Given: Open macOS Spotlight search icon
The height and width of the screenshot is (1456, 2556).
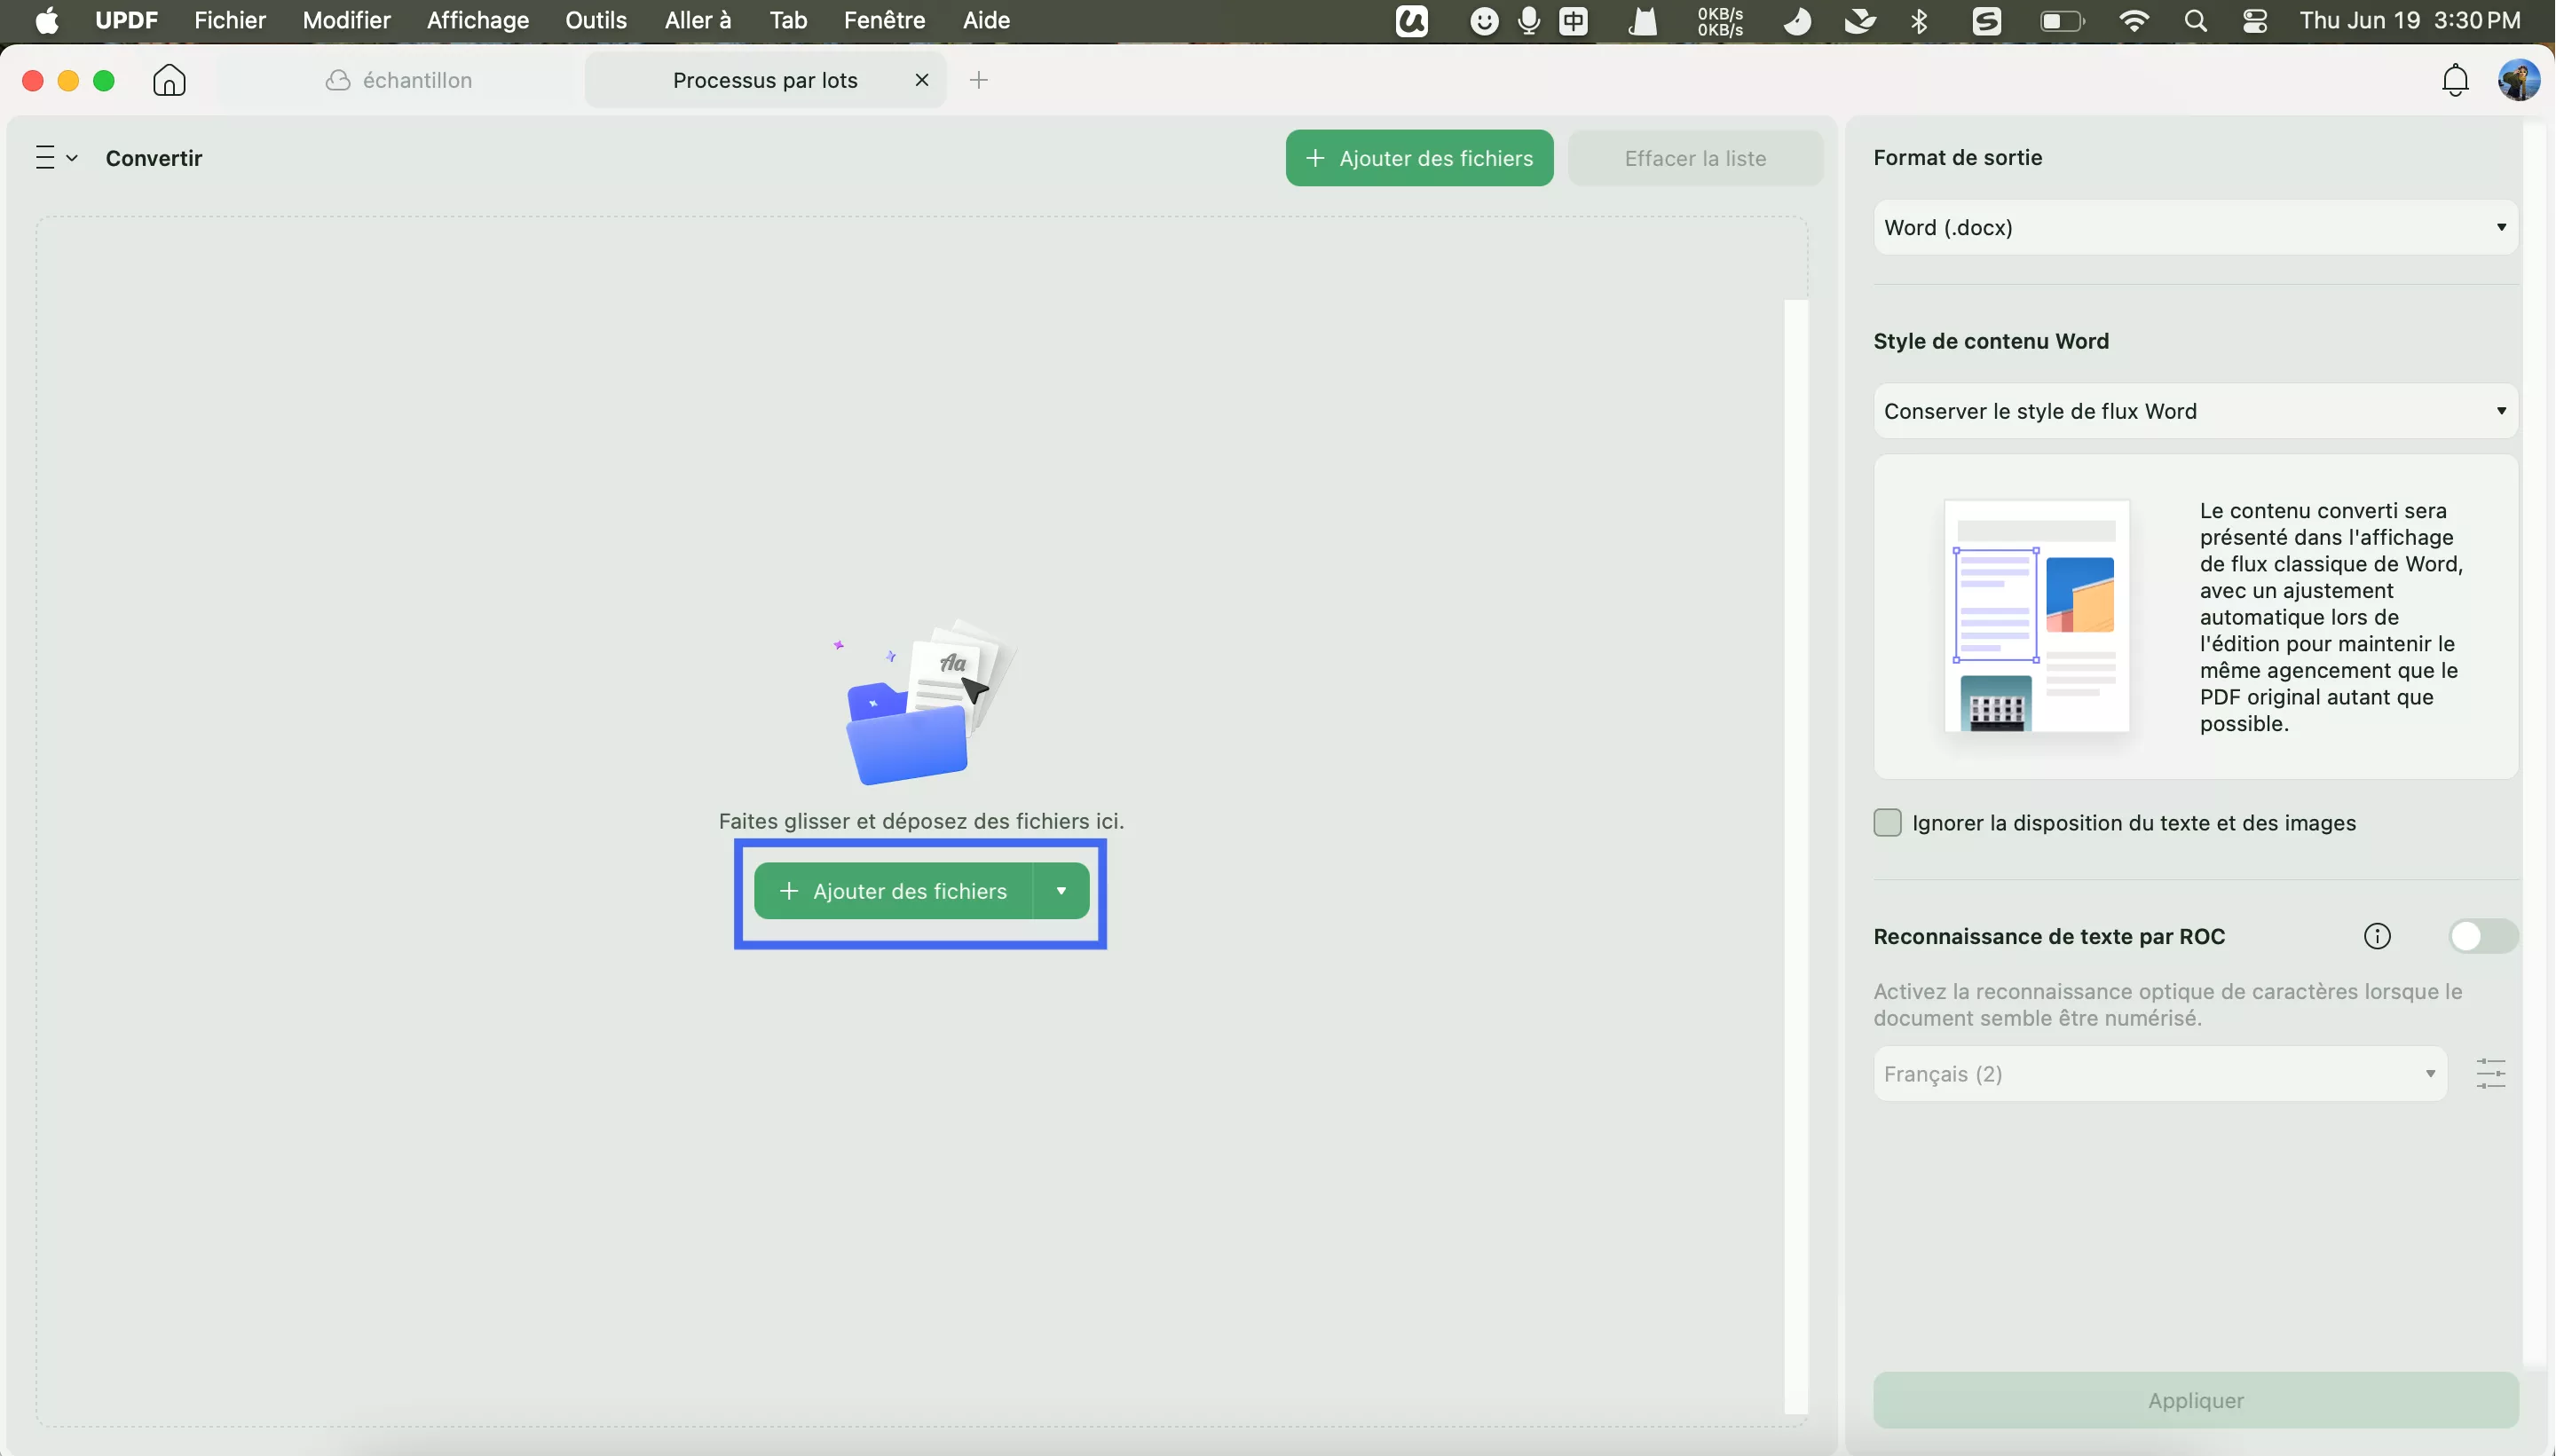Looking at the screenshot, I should click(x=2195, y=21).
